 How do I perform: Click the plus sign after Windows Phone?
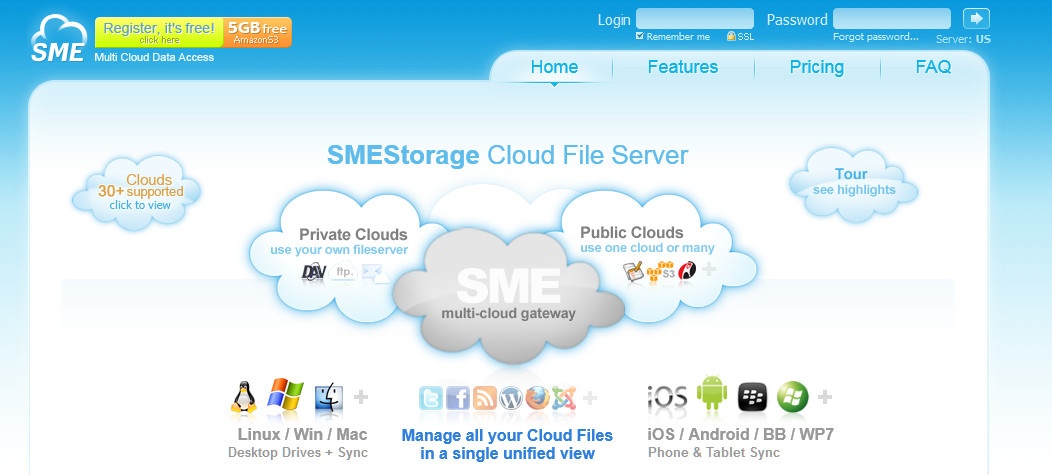click(825, 397)
